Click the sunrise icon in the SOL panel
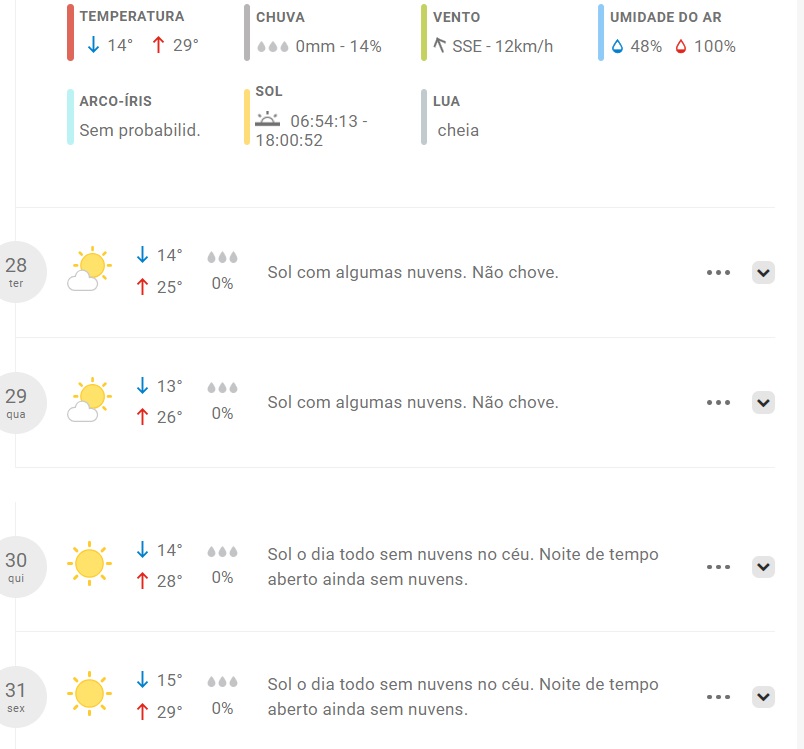 pyautogui.click(x=268, y=119)
